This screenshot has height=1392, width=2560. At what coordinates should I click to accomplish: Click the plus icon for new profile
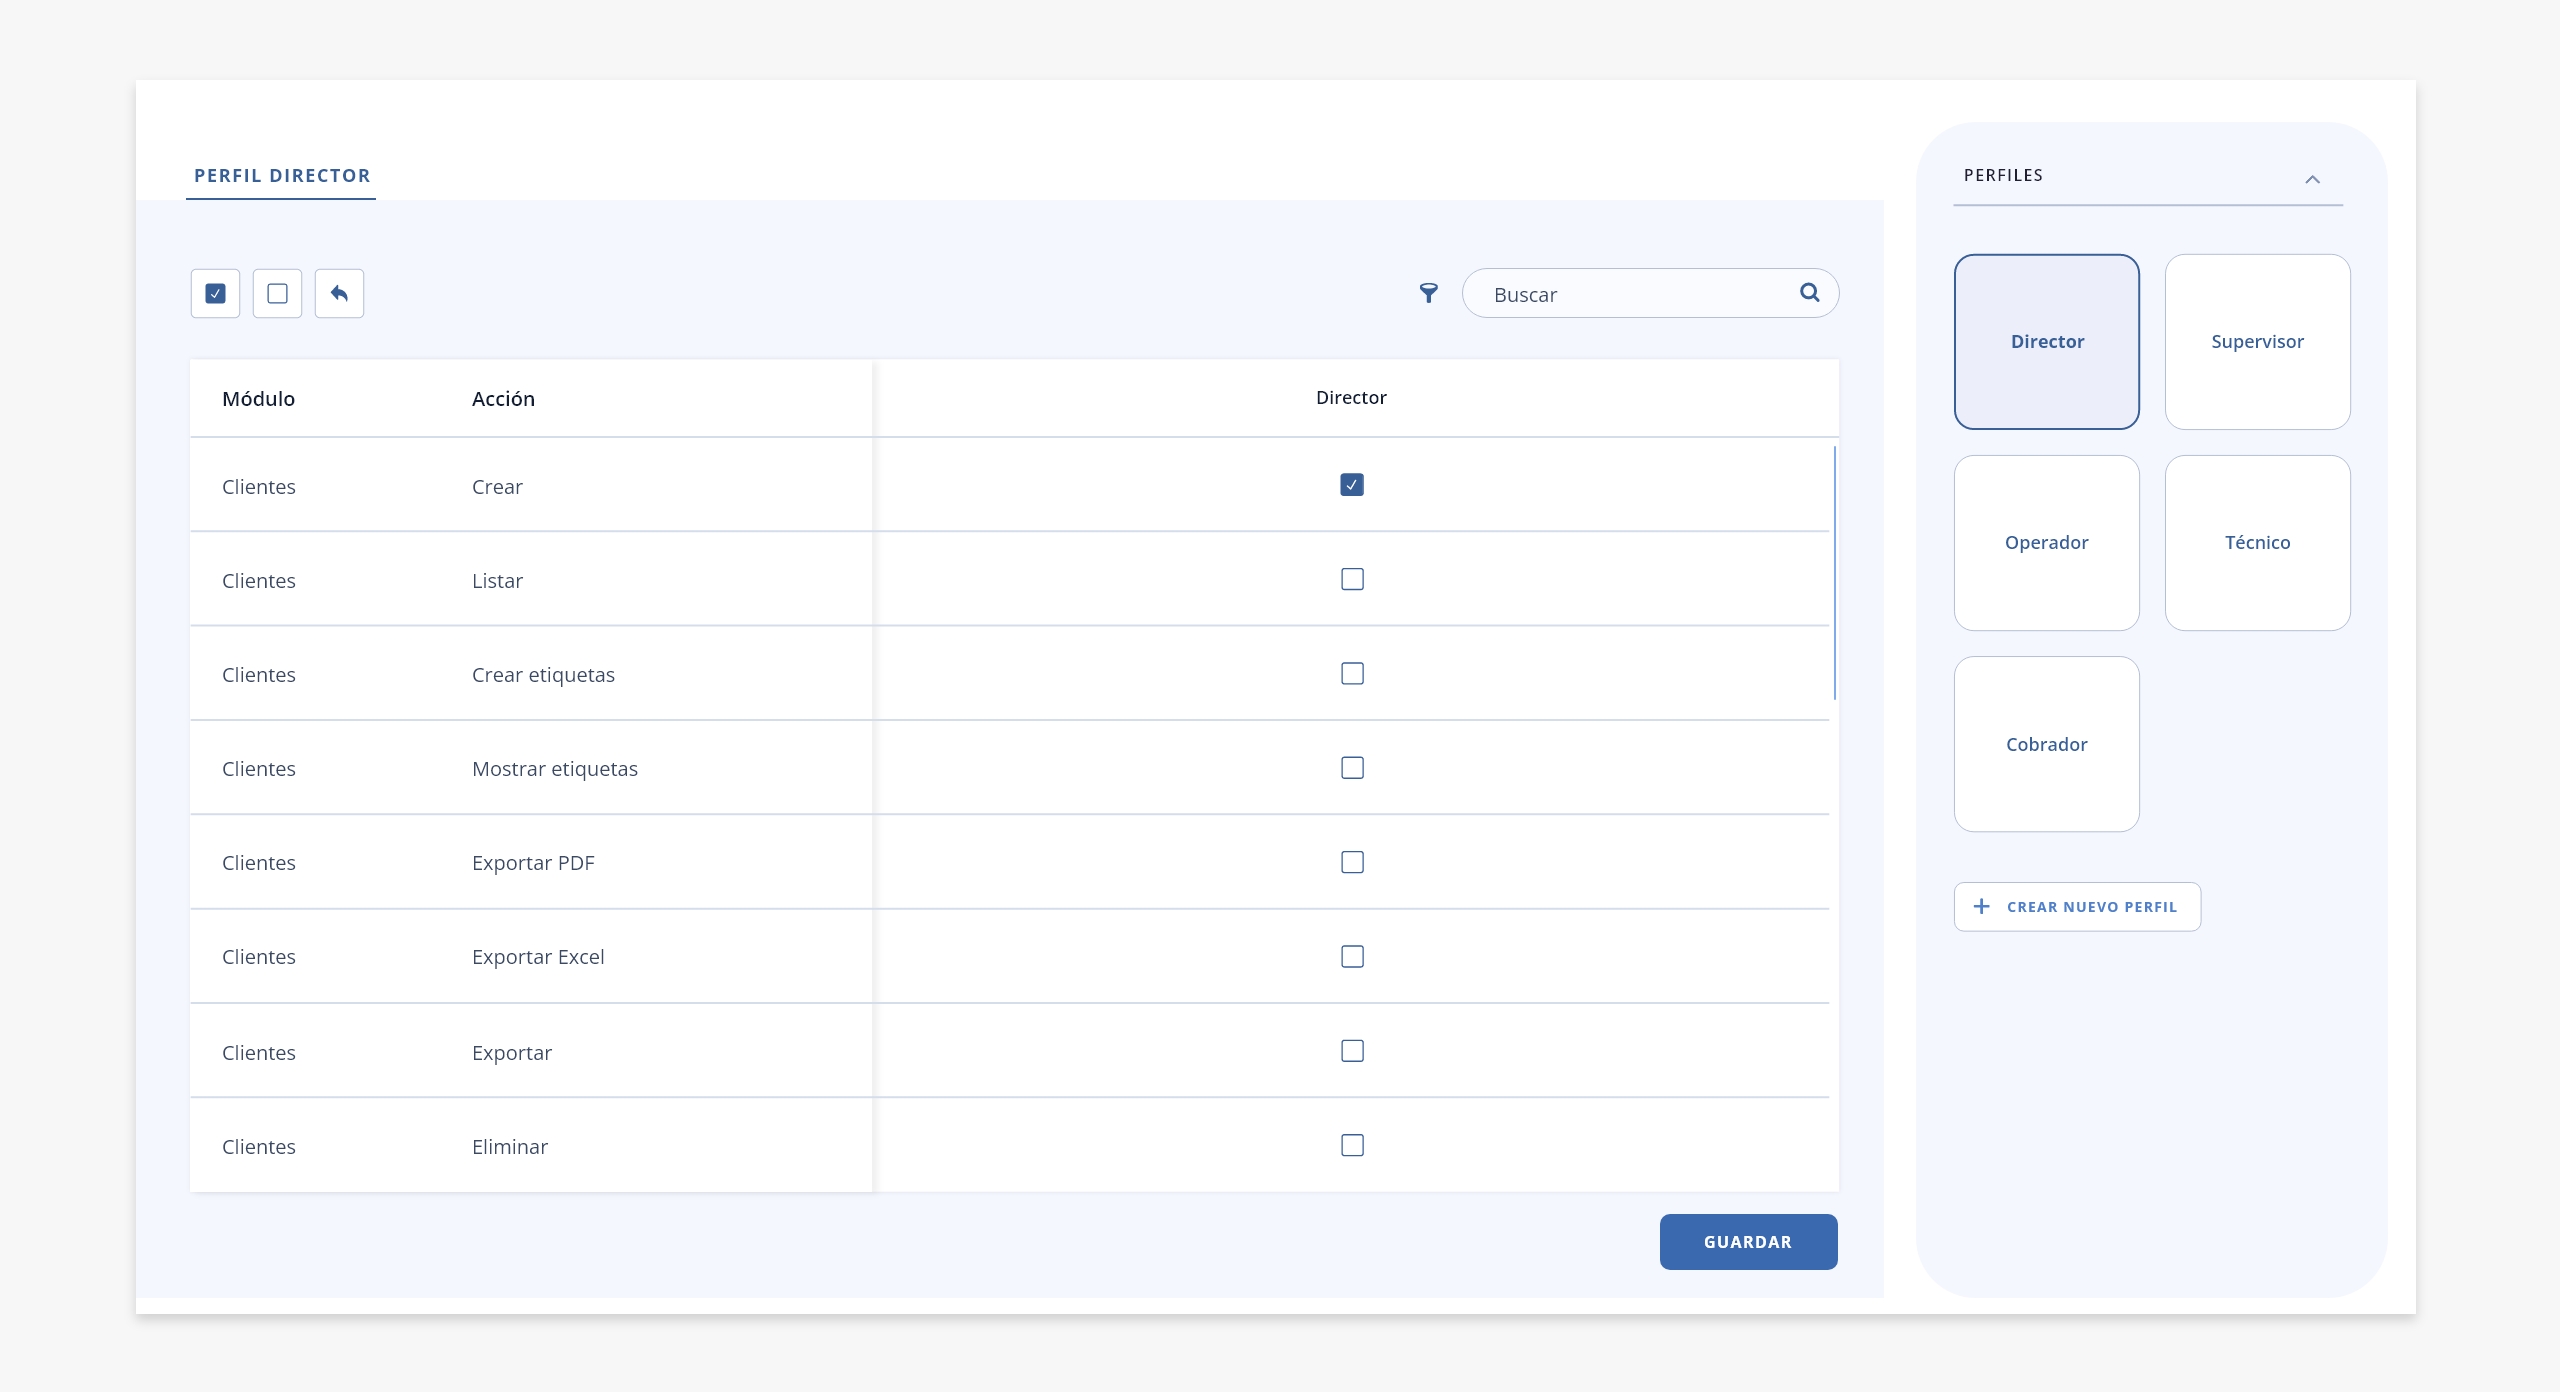[x=1981, y=906]
